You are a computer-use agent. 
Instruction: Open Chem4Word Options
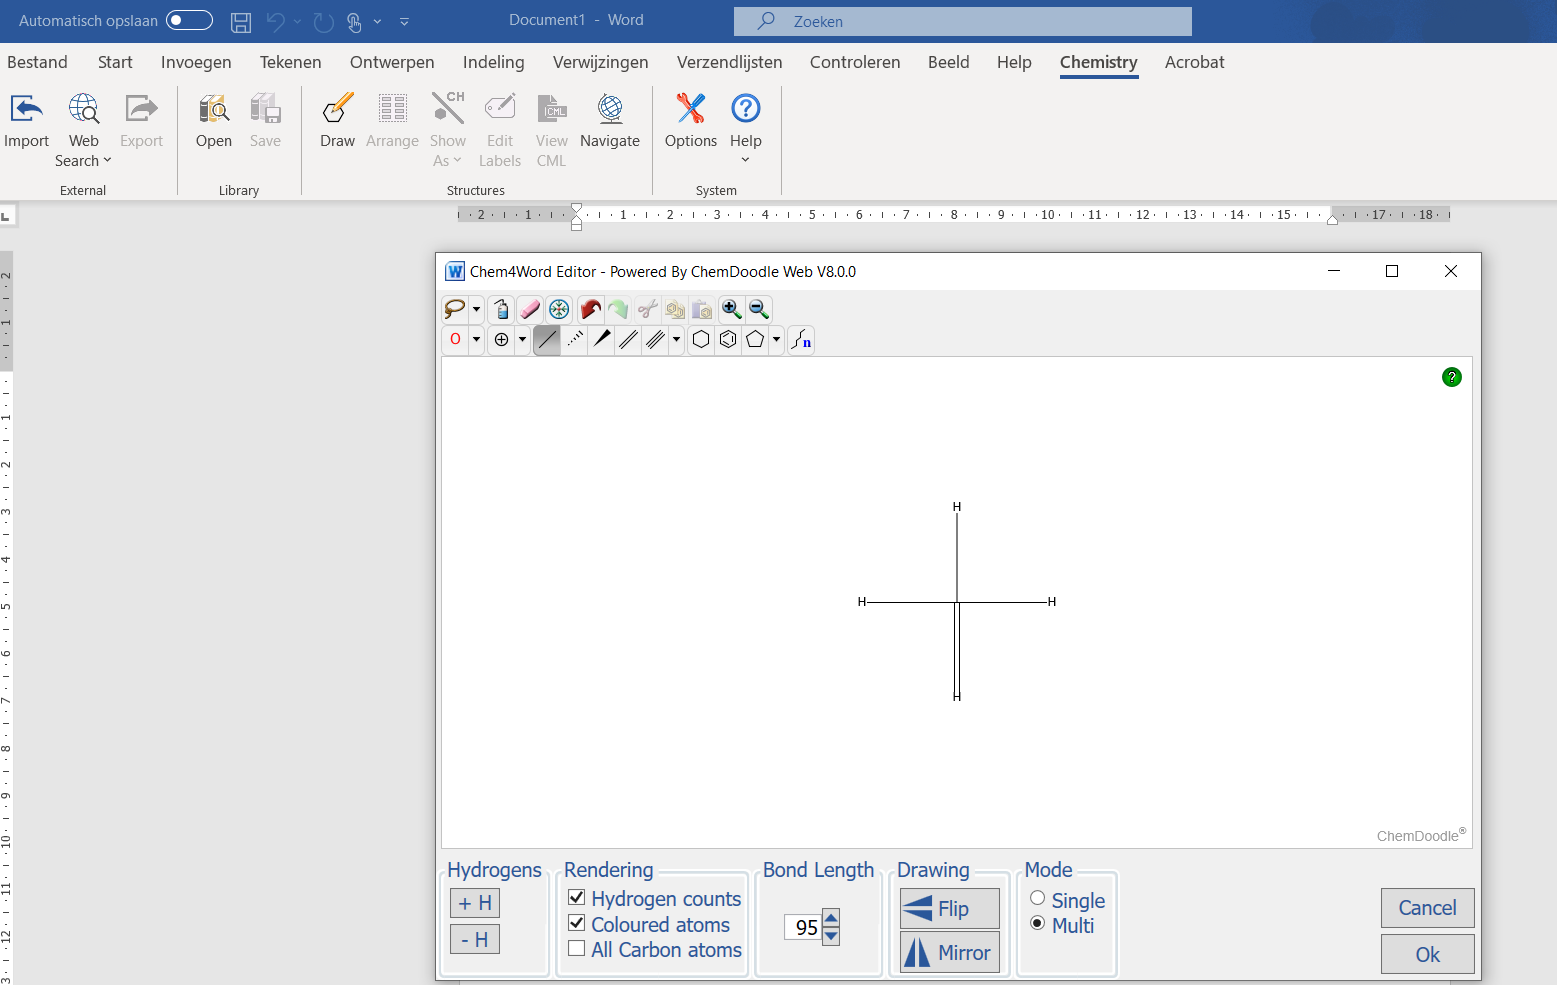[691, 121]
